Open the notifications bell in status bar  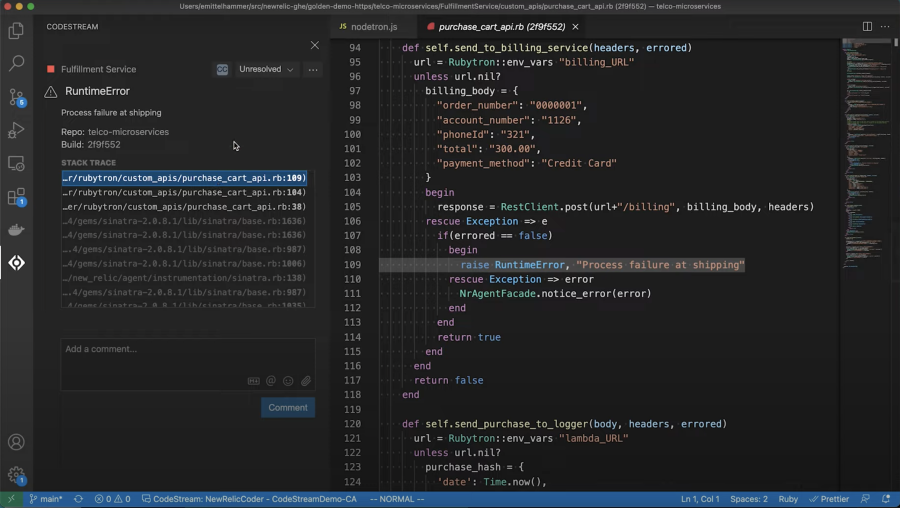tap(886, 499)
